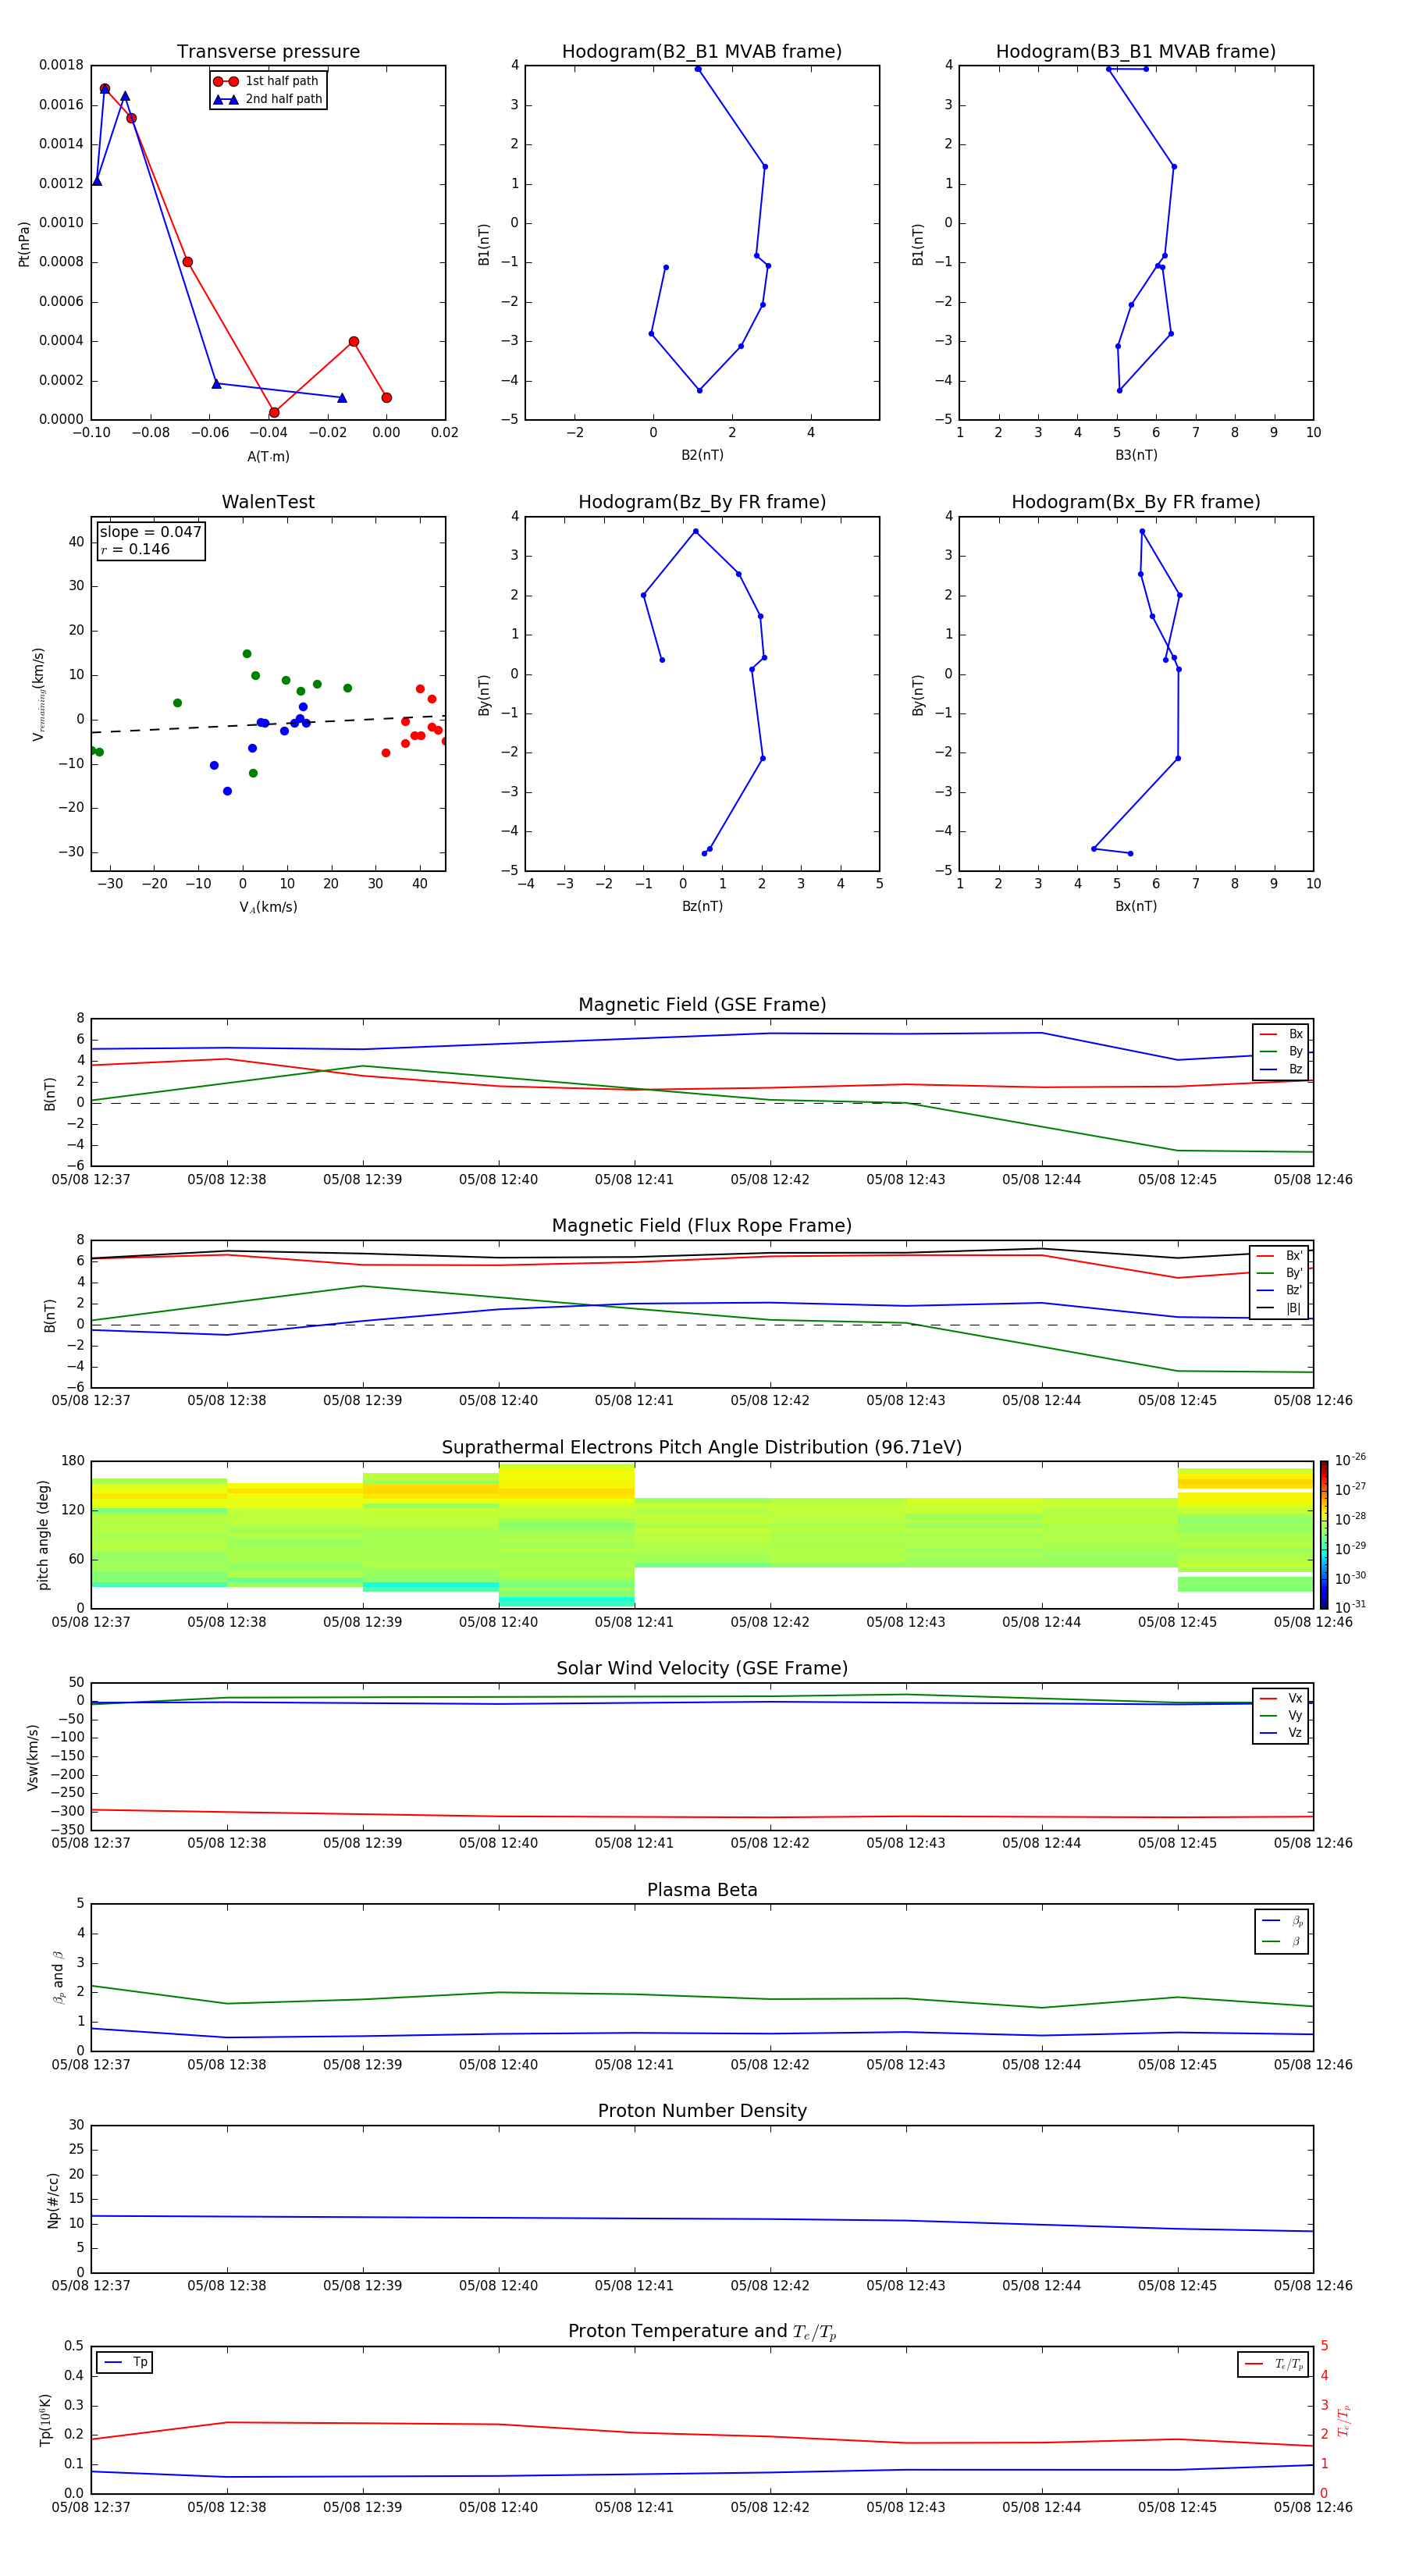Select the 'Tp' legend entry
The image size is (1405, 2576).
click(x=125, y=2363)
